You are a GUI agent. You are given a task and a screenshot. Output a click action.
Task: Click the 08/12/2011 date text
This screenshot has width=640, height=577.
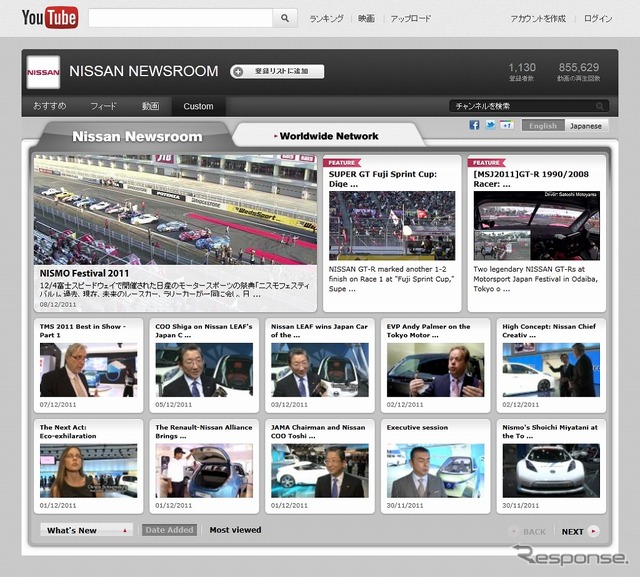point(58,304)
